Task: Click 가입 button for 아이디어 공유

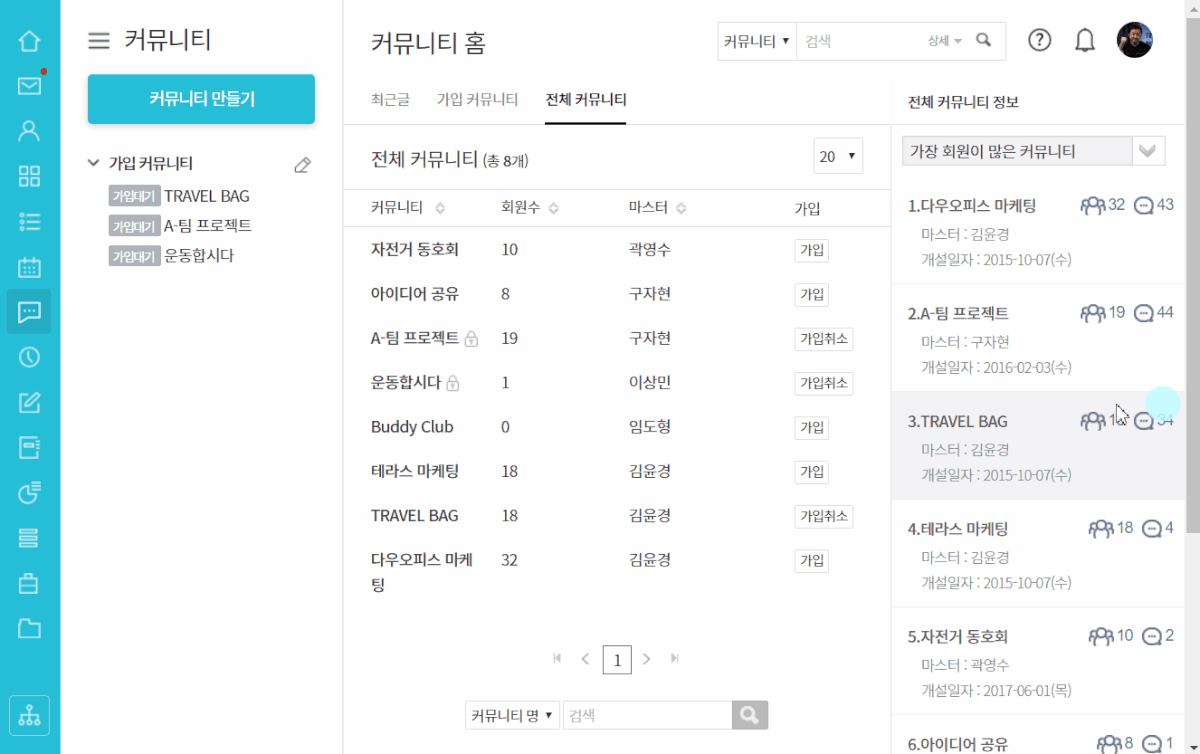Action: click(x=811, y=294)
